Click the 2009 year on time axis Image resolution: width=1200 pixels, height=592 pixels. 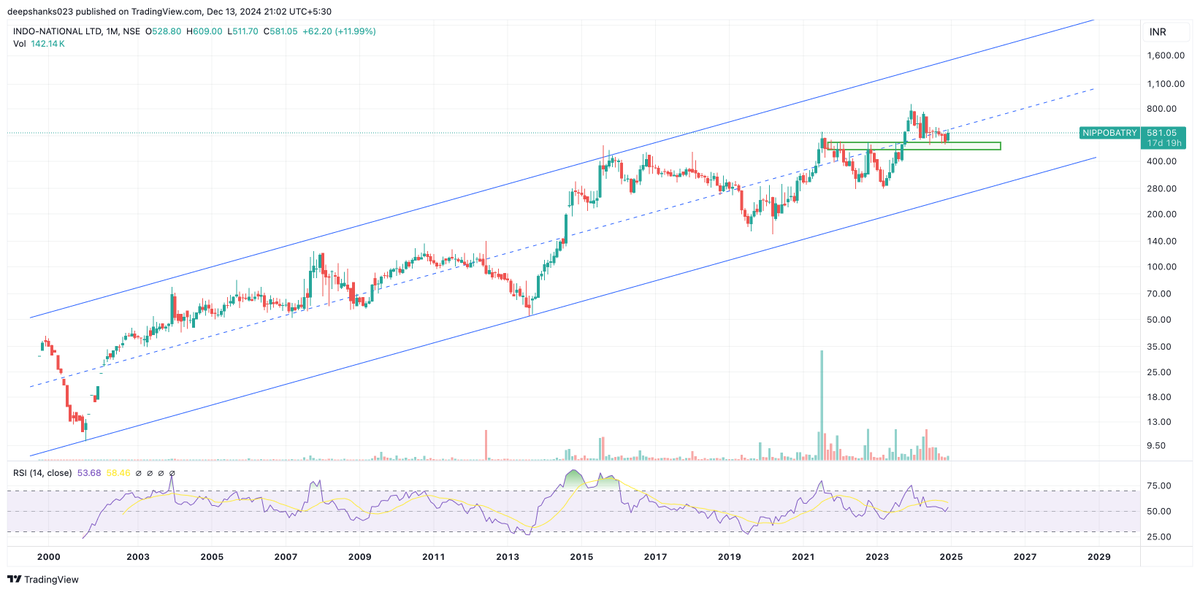pyautogui.click(x=360, y=556)
